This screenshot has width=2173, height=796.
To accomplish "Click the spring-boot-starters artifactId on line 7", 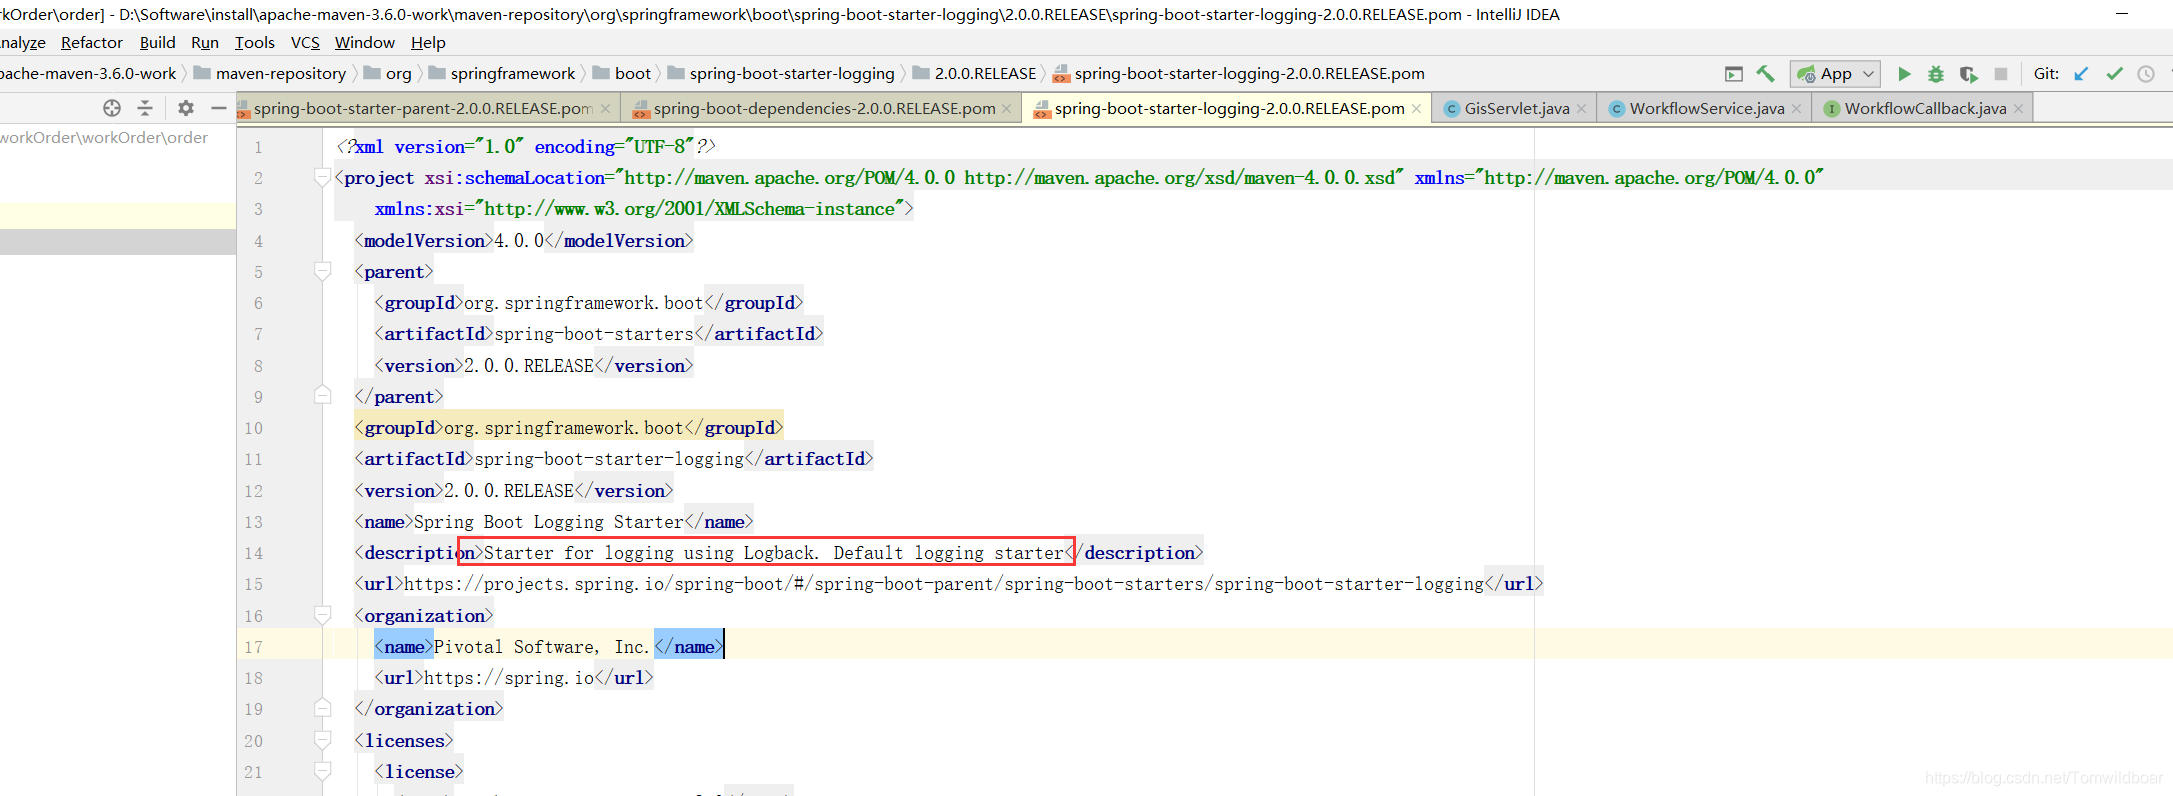I will point(594,334).
